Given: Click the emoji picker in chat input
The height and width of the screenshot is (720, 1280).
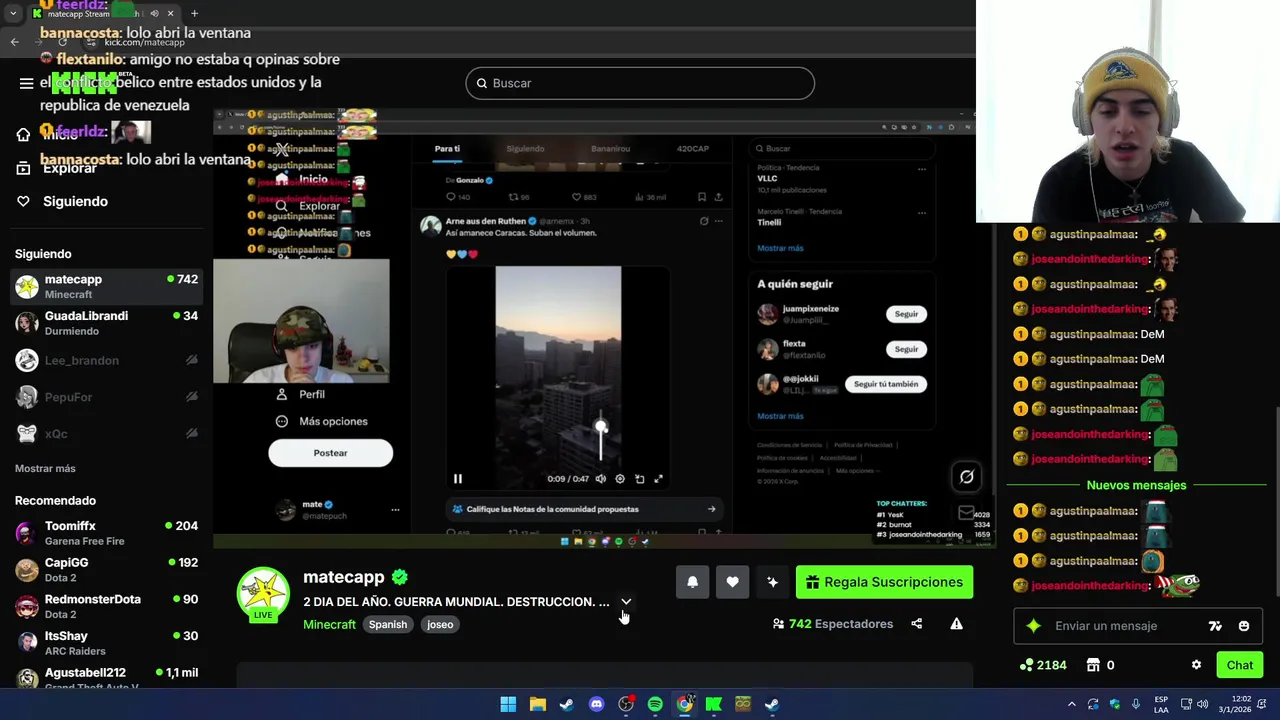Looking at the screenshot, I should pos(1244,626).
